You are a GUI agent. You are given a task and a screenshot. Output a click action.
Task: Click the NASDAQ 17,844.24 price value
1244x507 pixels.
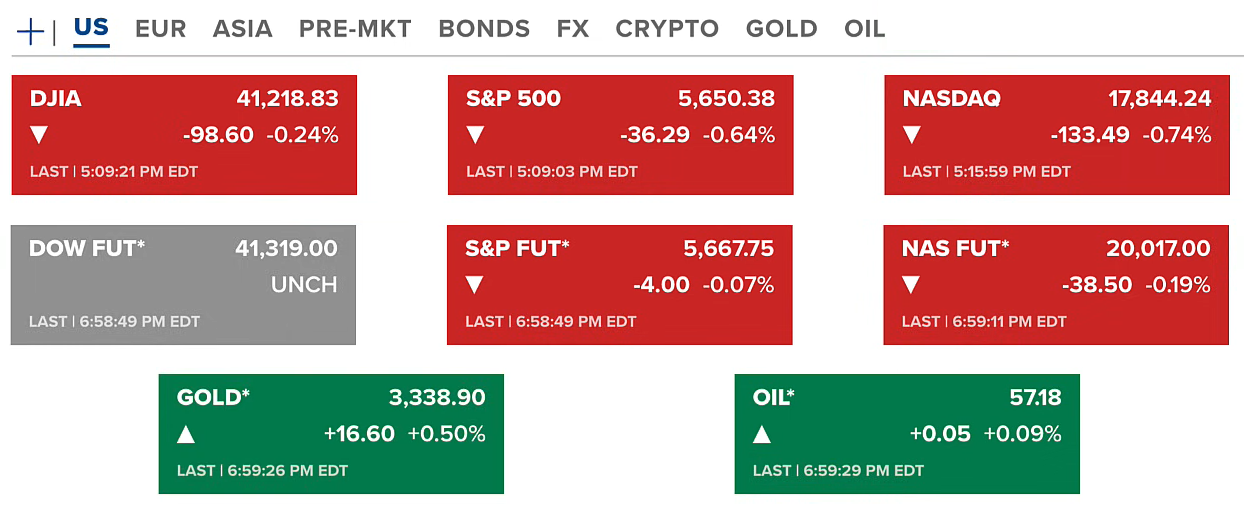pyautogui.click(x=1159, y=99)
